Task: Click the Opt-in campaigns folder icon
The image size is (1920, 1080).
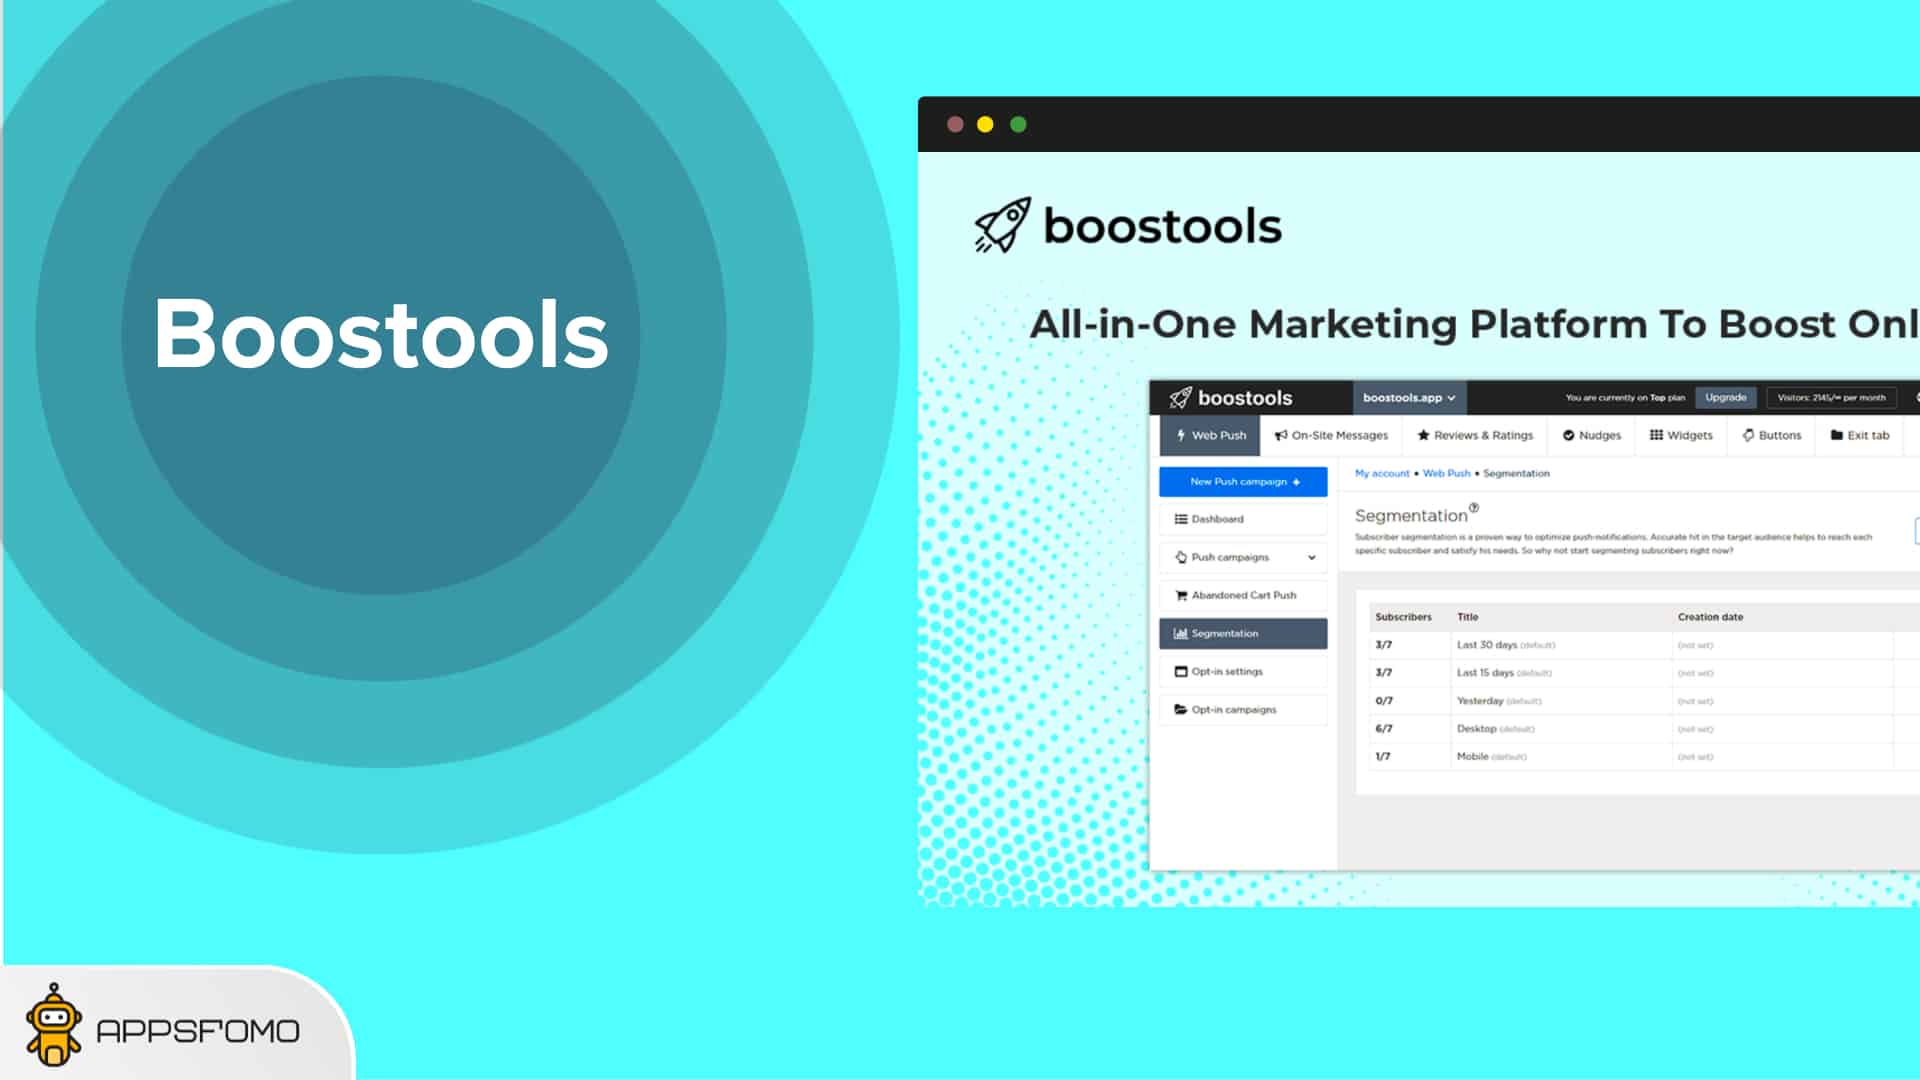Action: (1181, 710)
